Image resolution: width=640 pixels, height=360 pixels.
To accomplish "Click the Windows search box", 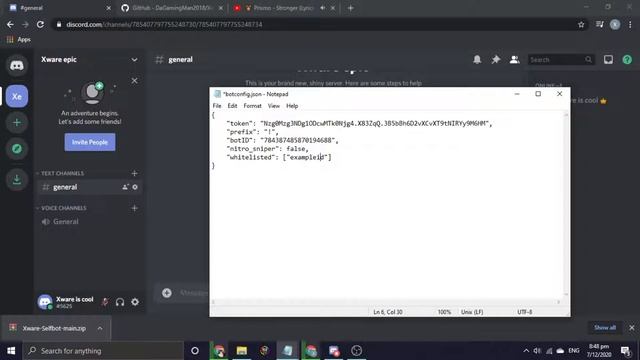I will point(103,351).
